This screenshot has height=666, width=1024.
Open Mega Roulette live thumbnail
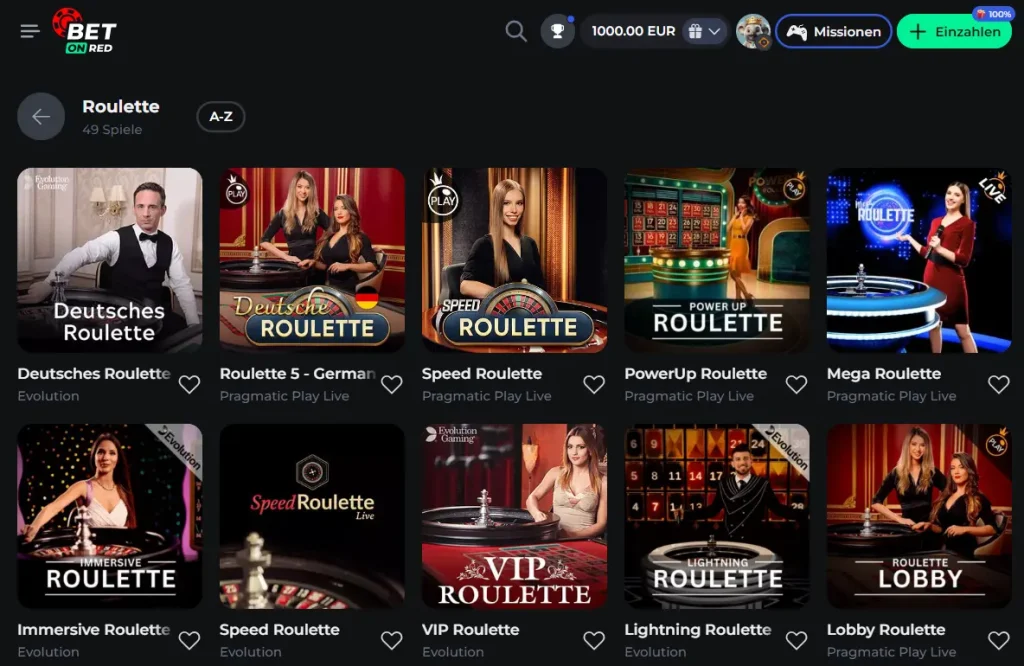(x=920, y=261)
